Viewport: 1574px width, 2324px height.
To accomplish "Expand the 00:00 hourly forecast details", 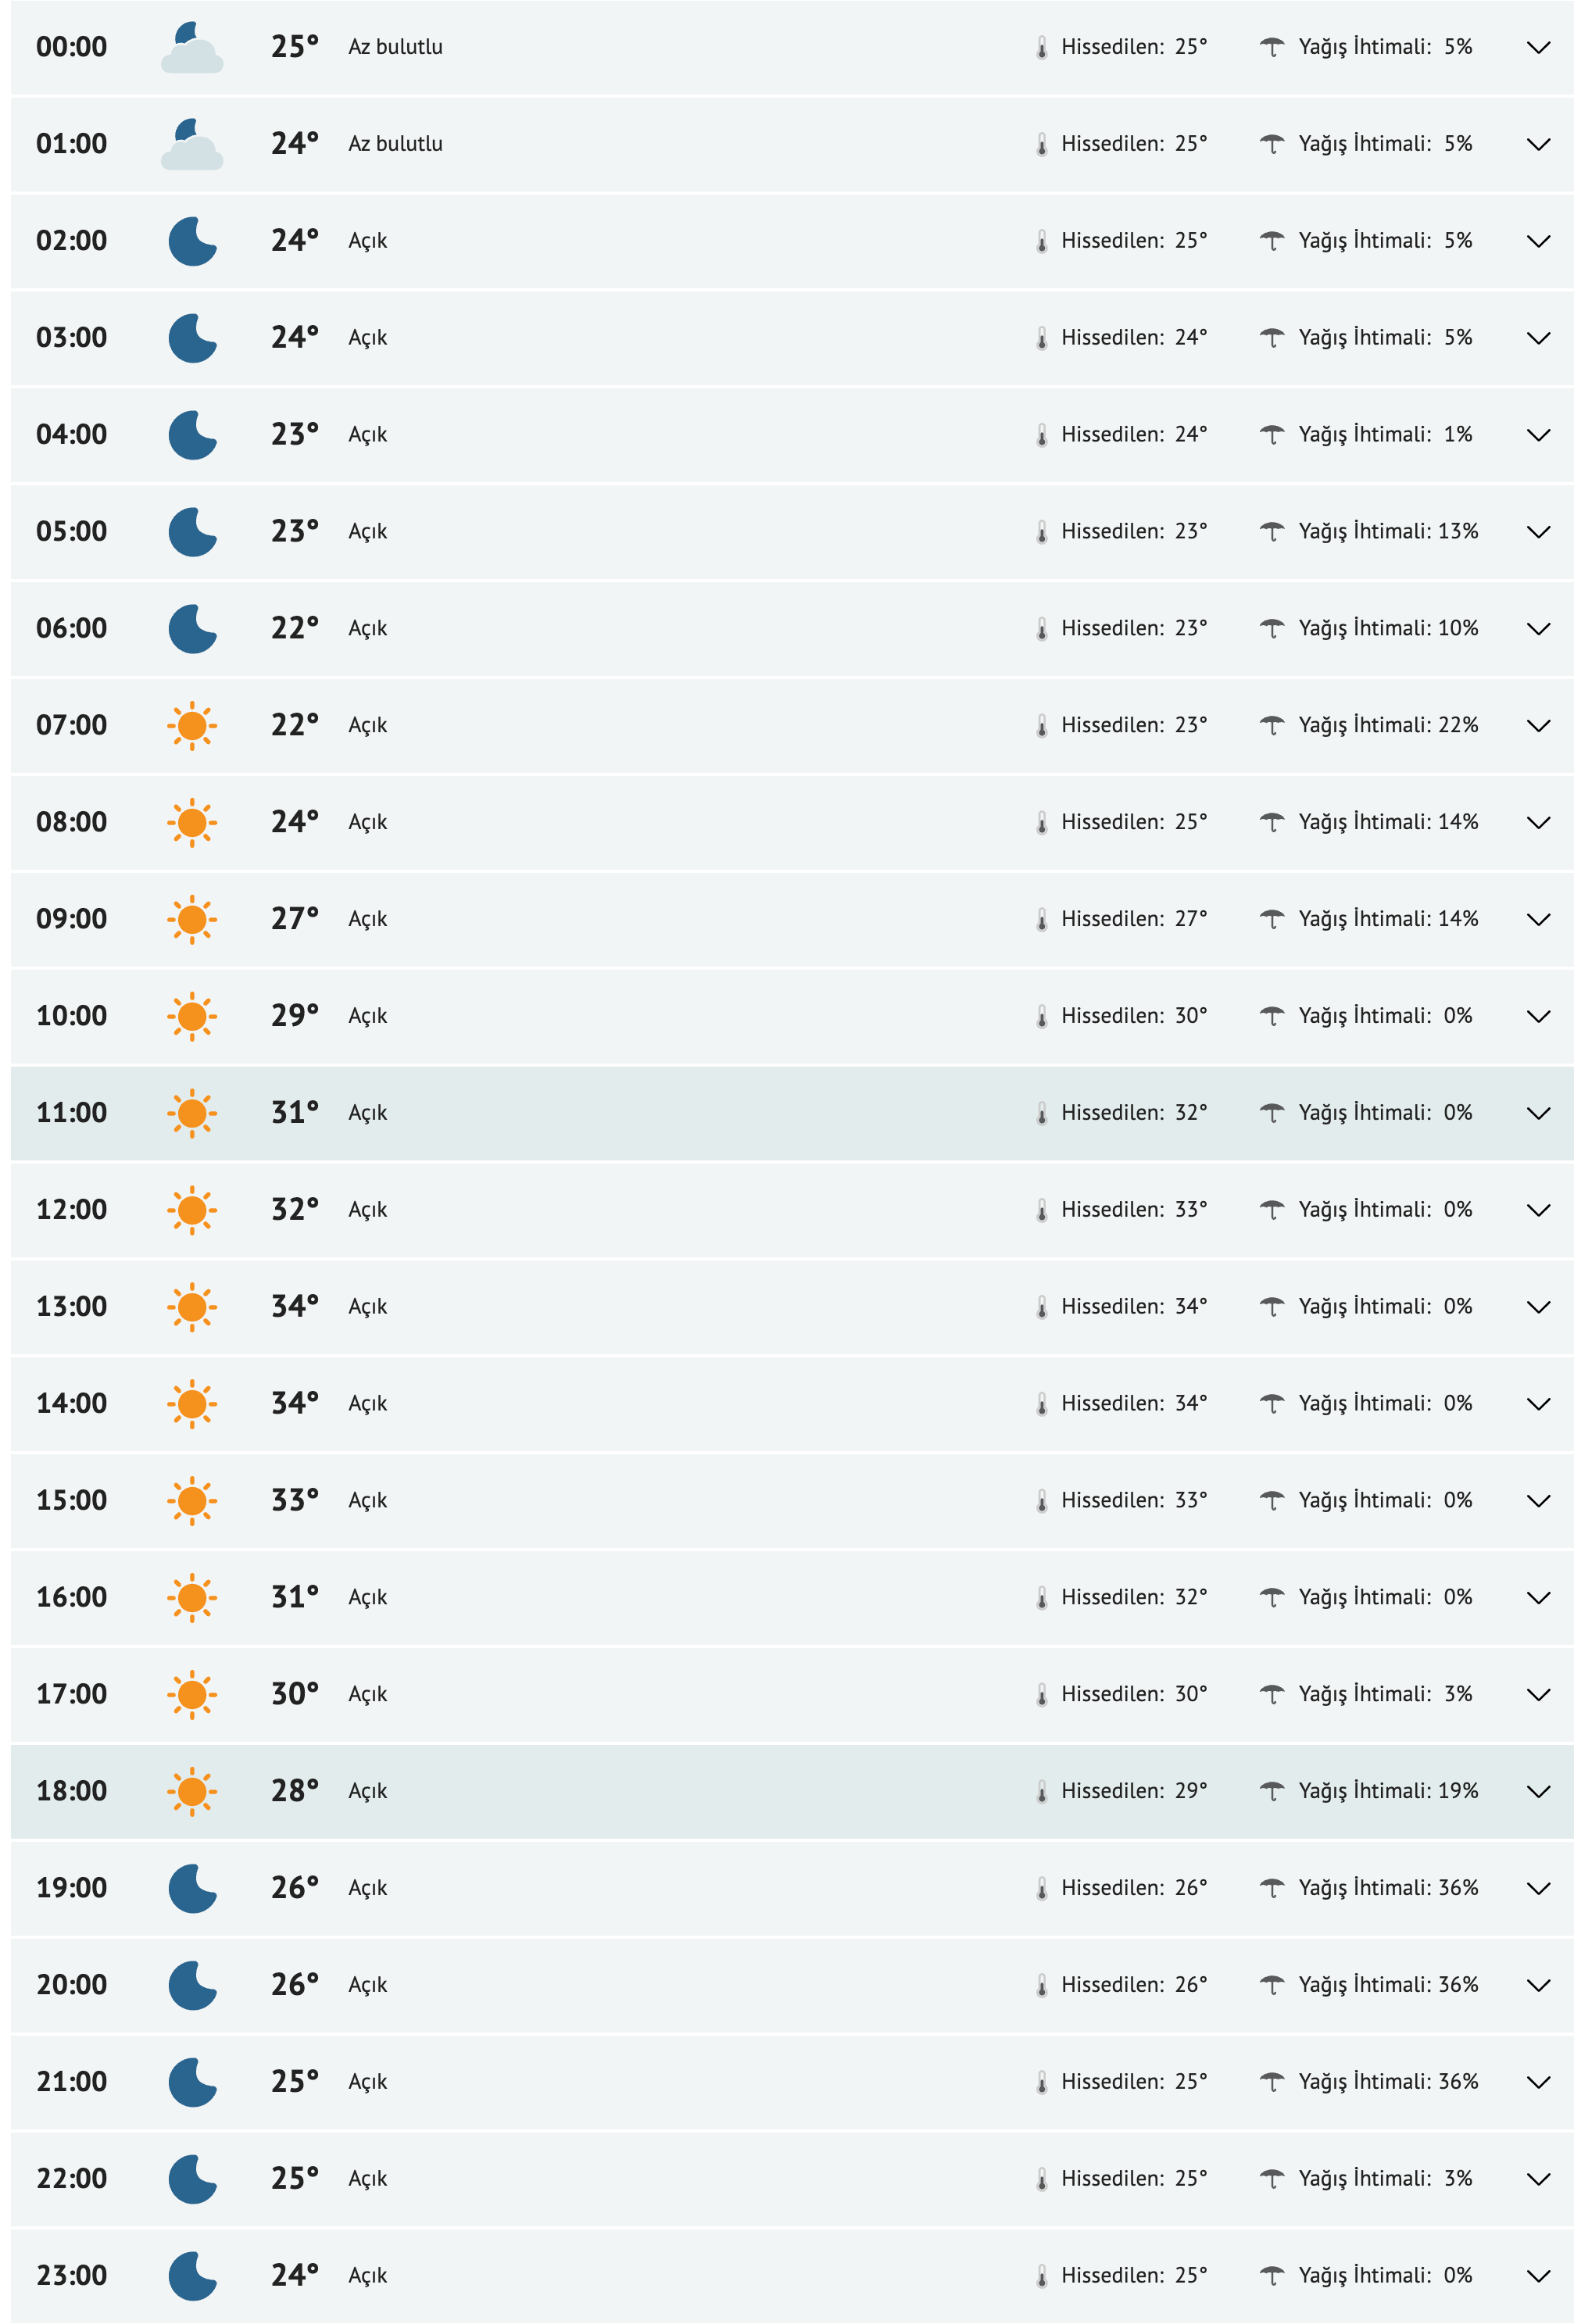I will [x=1538, y=47].
